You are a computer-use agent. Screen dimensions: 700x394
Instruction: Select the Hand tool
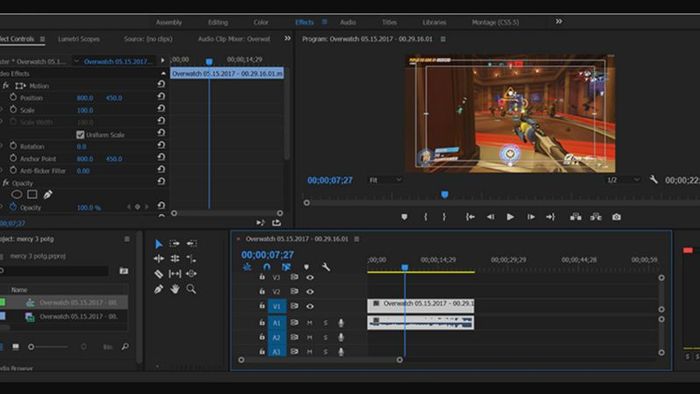[175, 289]
